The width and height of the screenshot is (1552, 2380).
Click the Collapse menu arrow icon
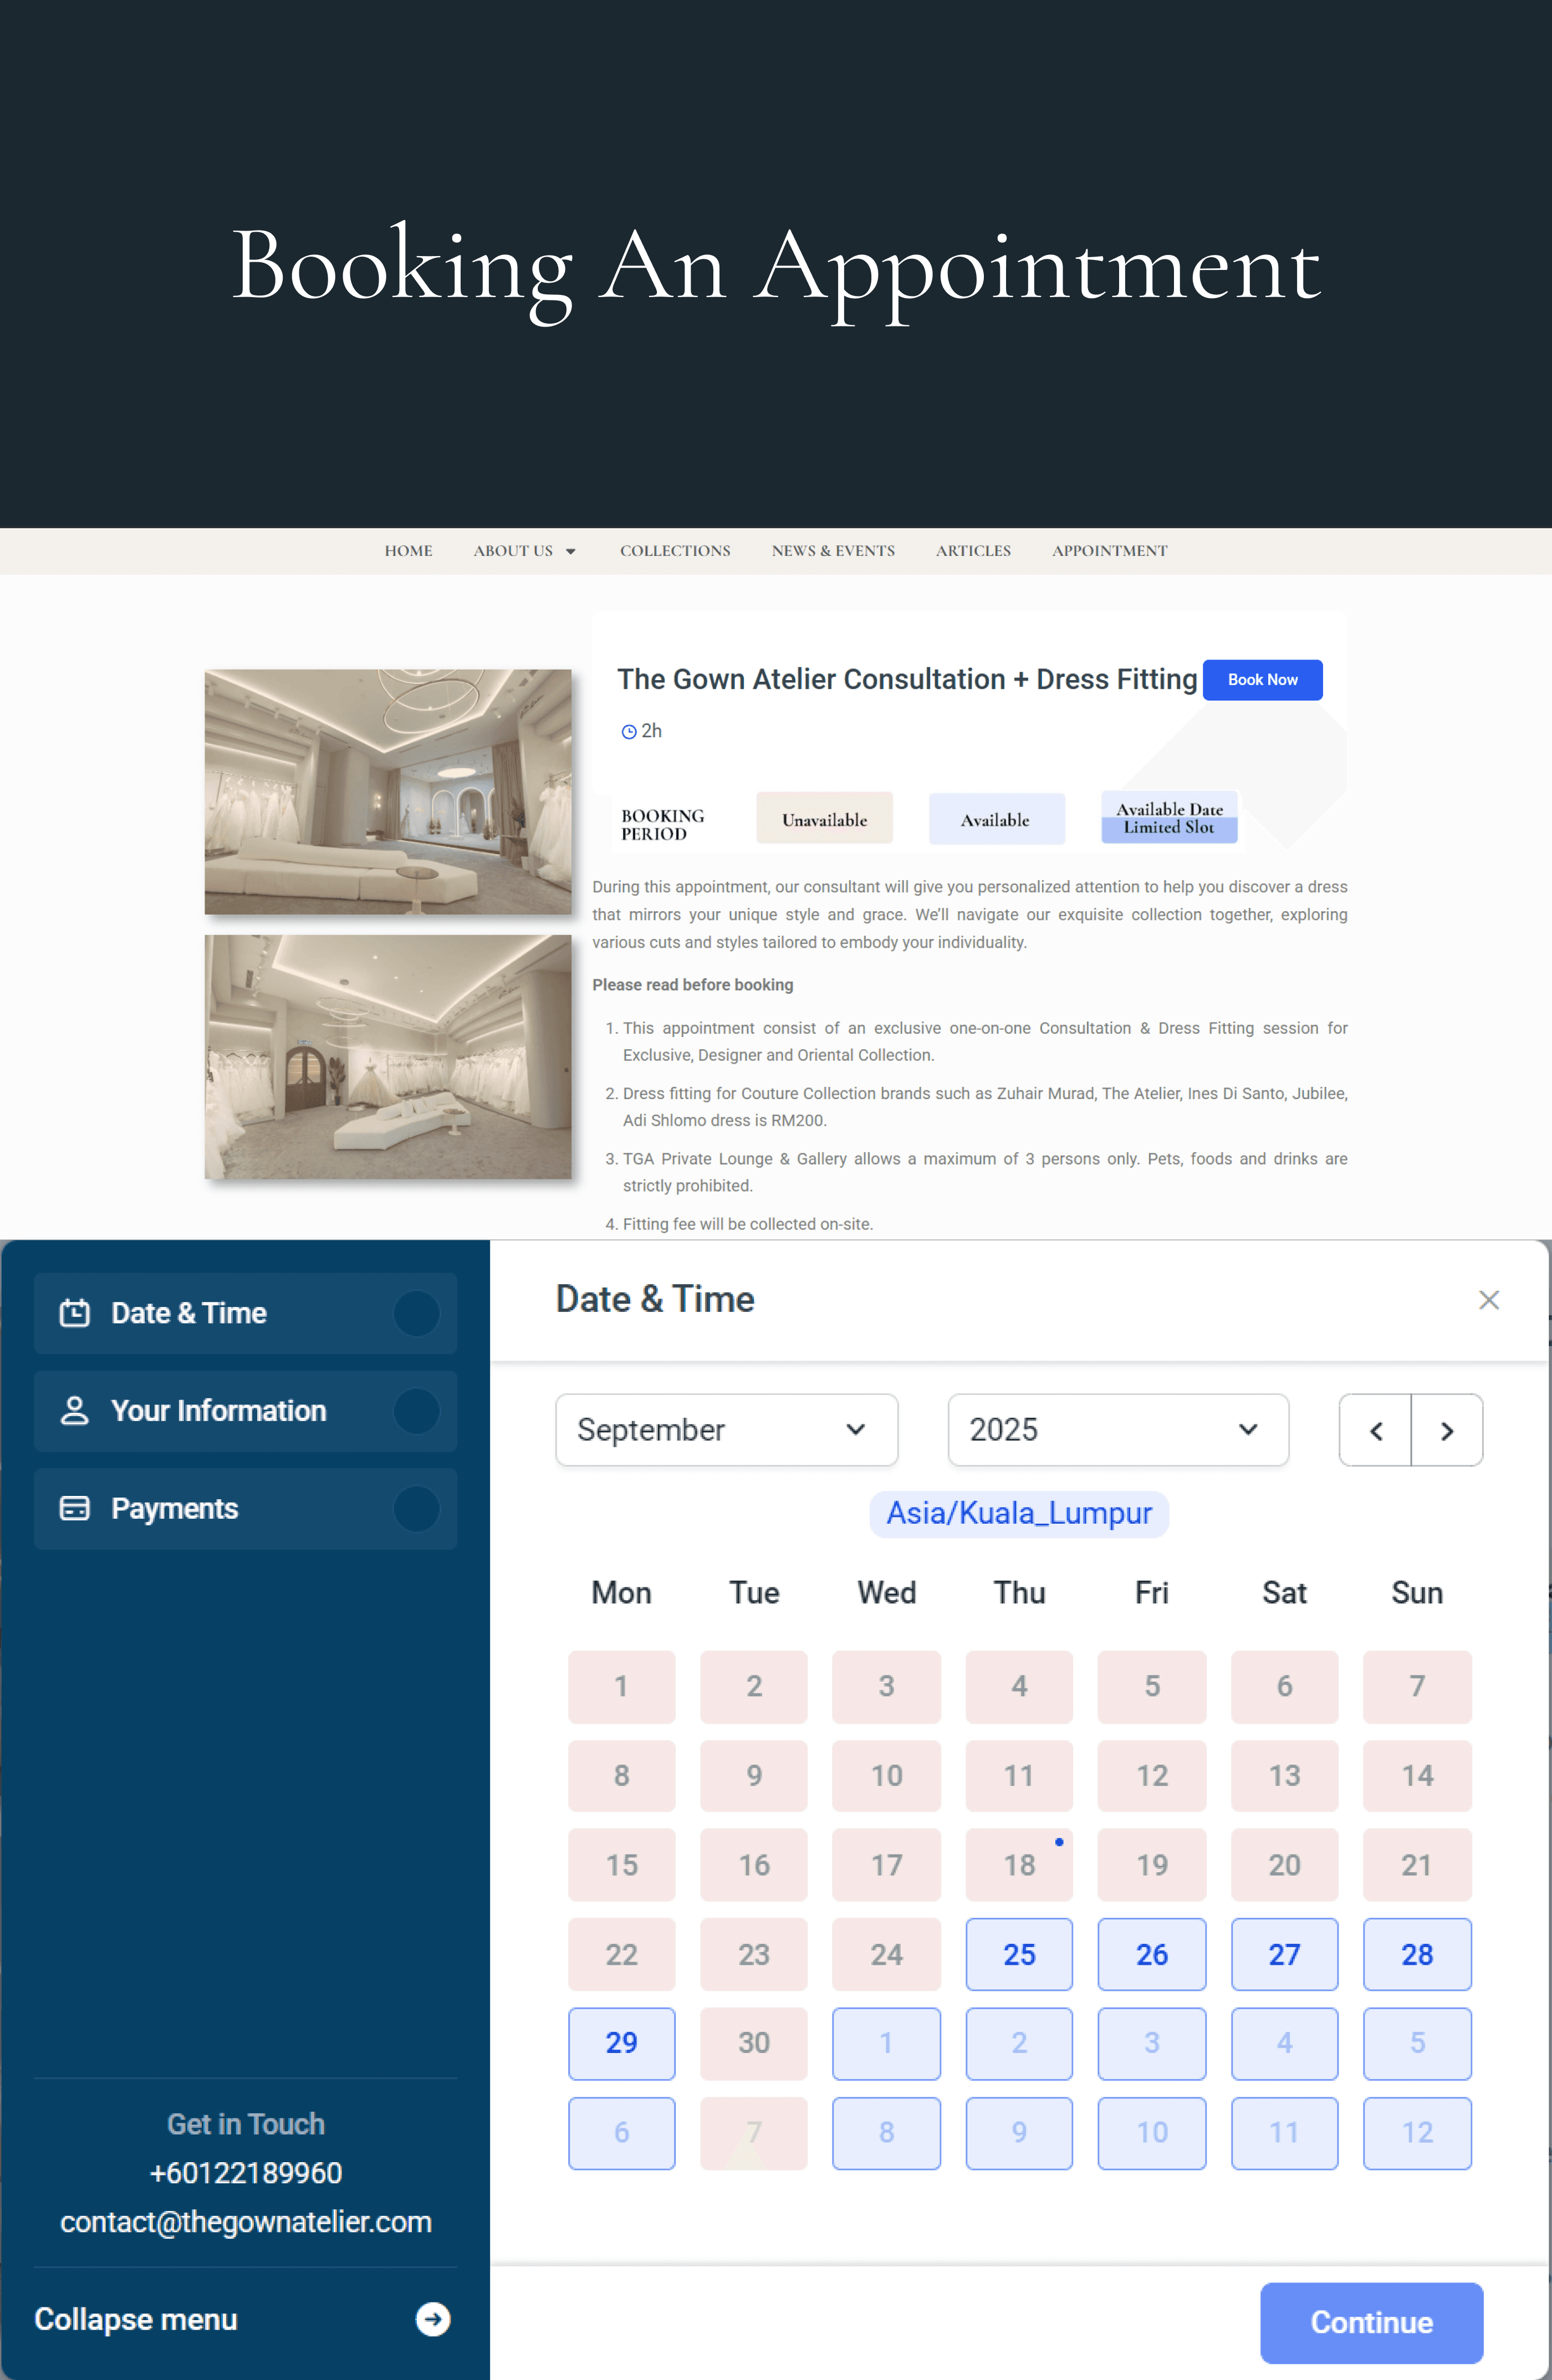(x=433, y=2319)
